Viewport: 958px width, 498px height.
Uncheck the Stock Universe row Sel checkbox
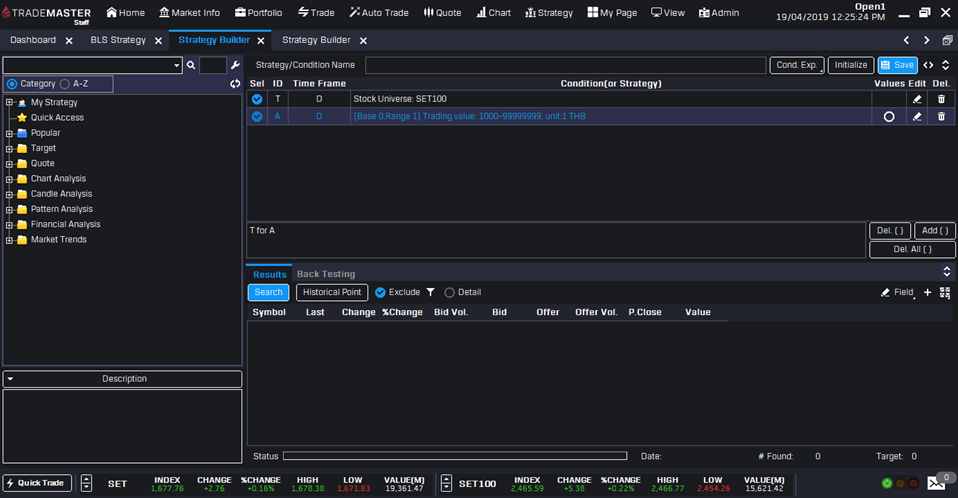click(x=257, y=99)
